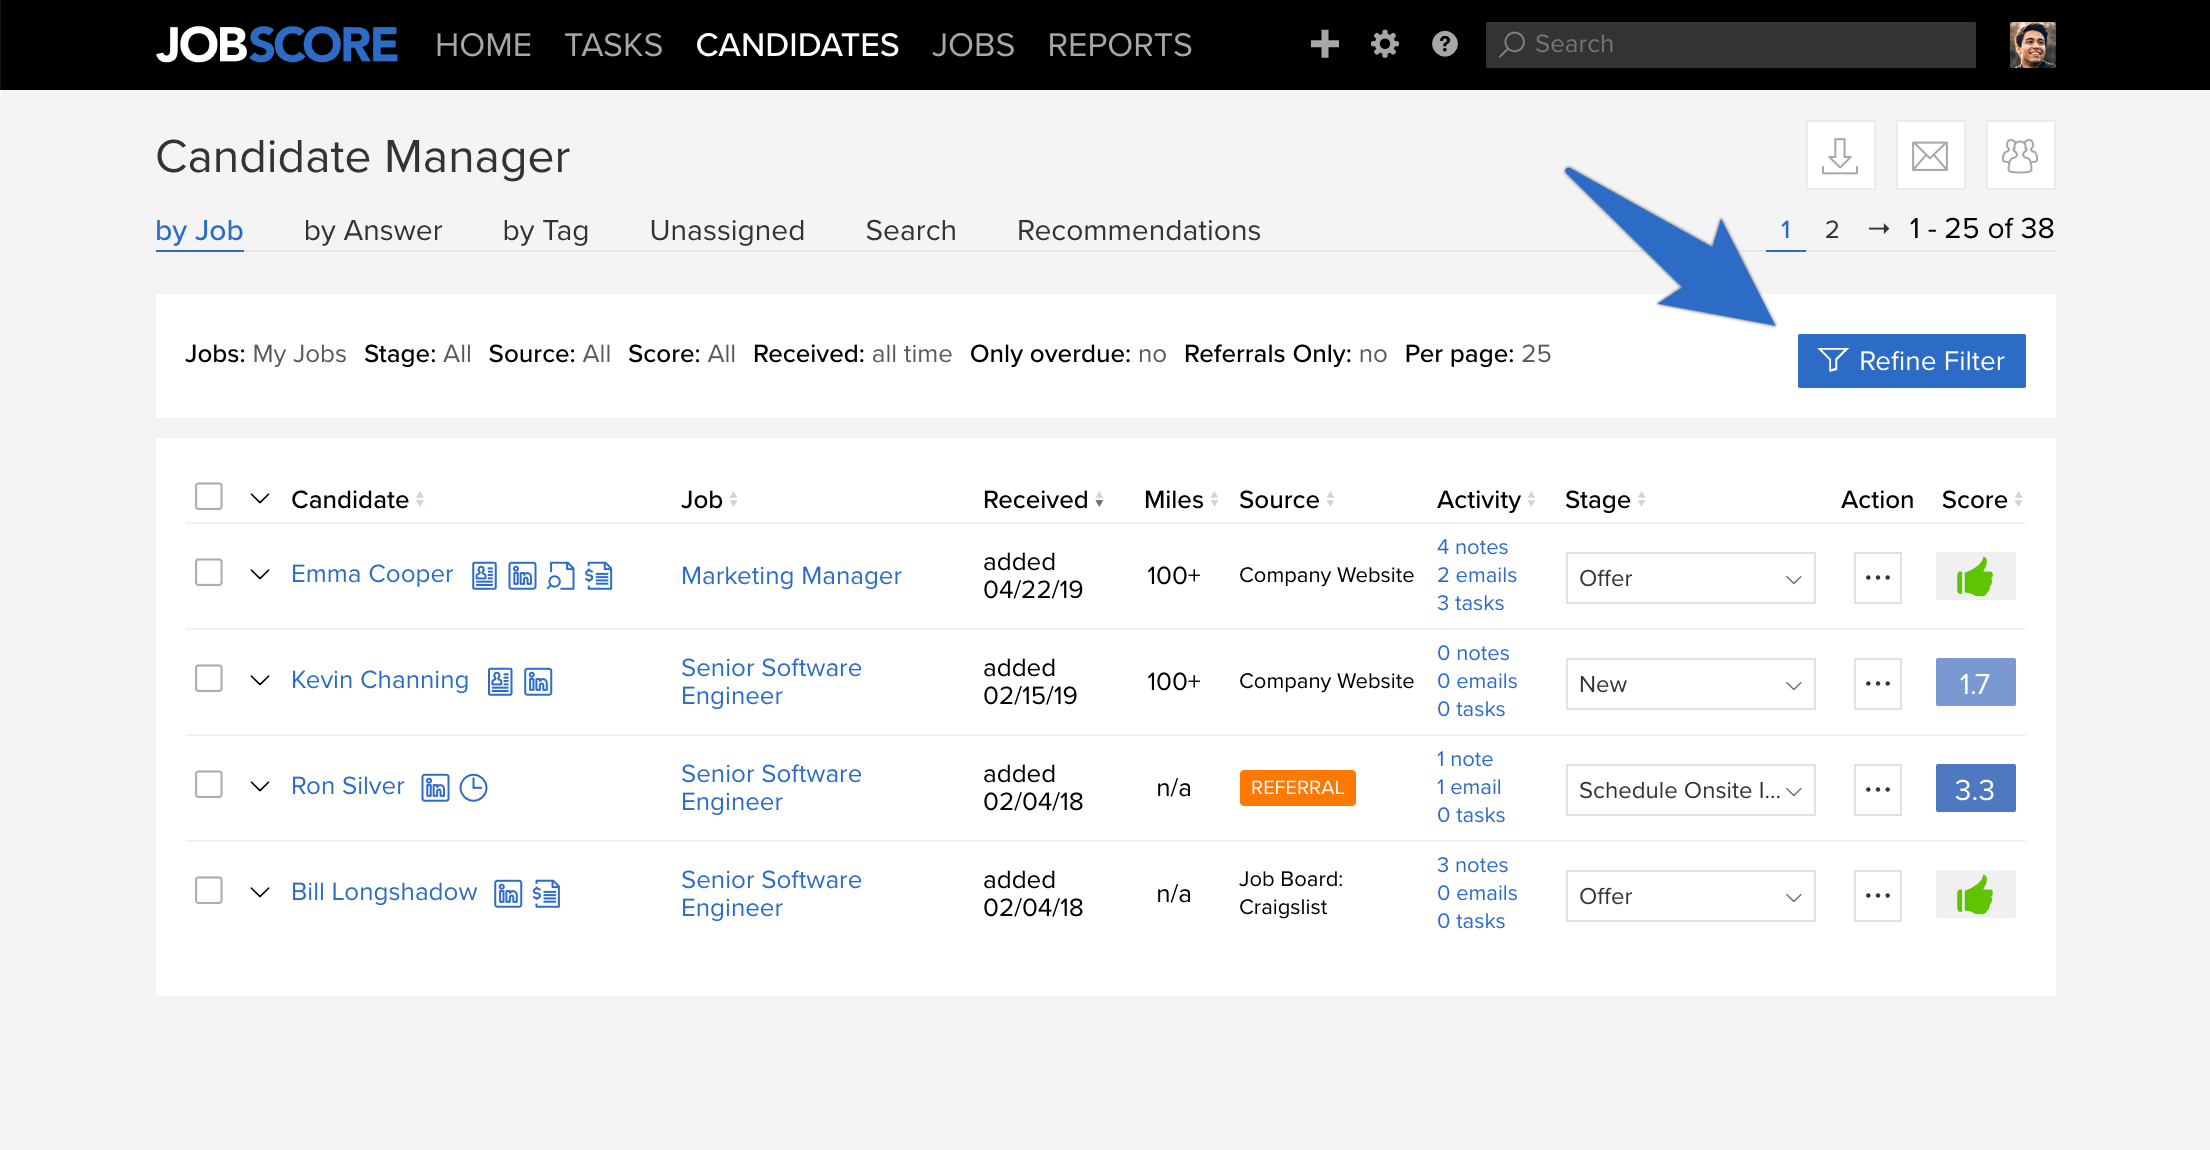Open the settings gear icon
The image size is (2210, 1150).
1385,44
